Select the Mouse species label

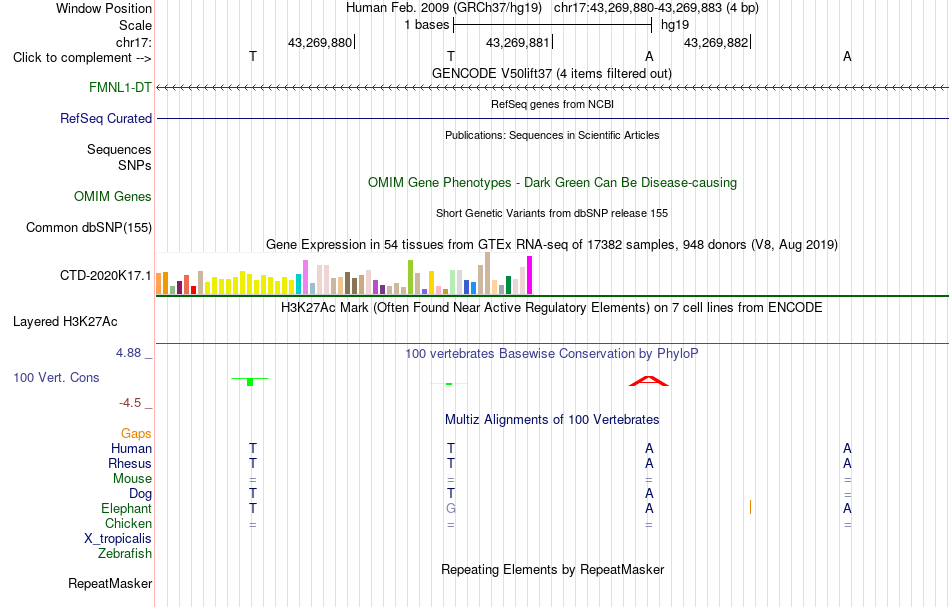pyautogui.click(x=132, y=479)
